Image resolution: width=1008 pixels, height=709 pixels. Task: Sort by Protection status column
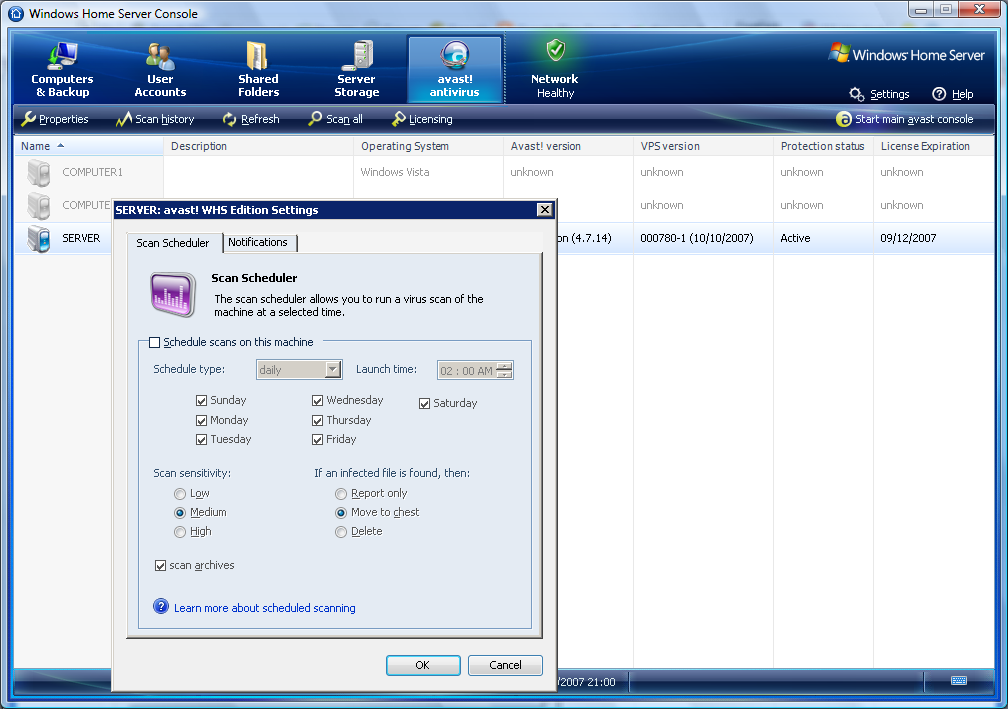pyautogui.click(x=824, y=146)
